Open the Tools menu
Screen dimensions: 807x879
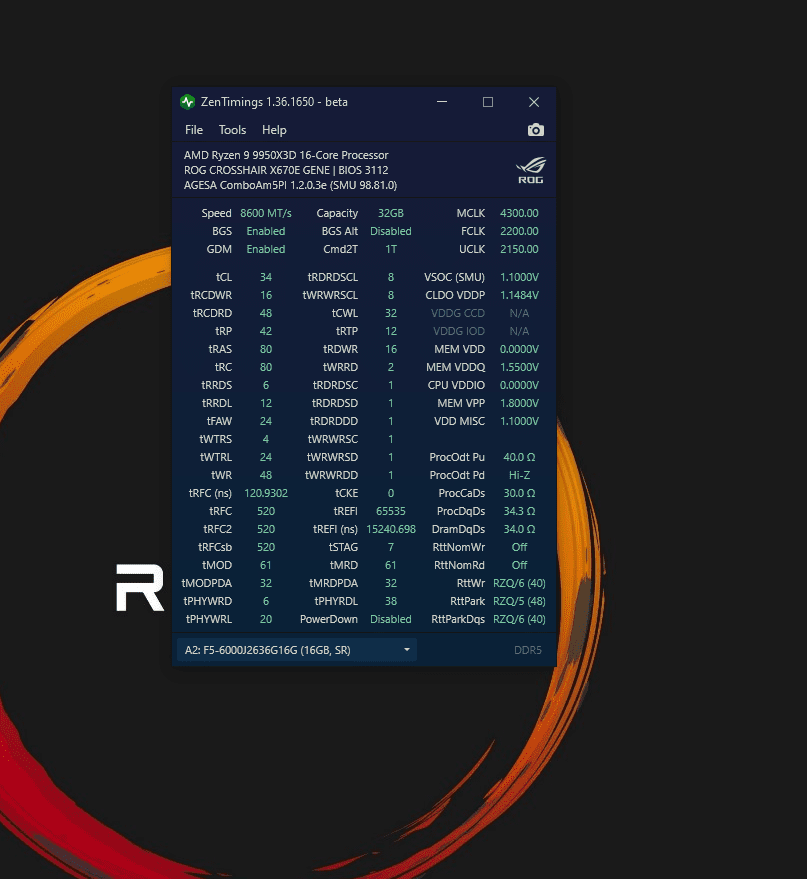click(232, 130)
